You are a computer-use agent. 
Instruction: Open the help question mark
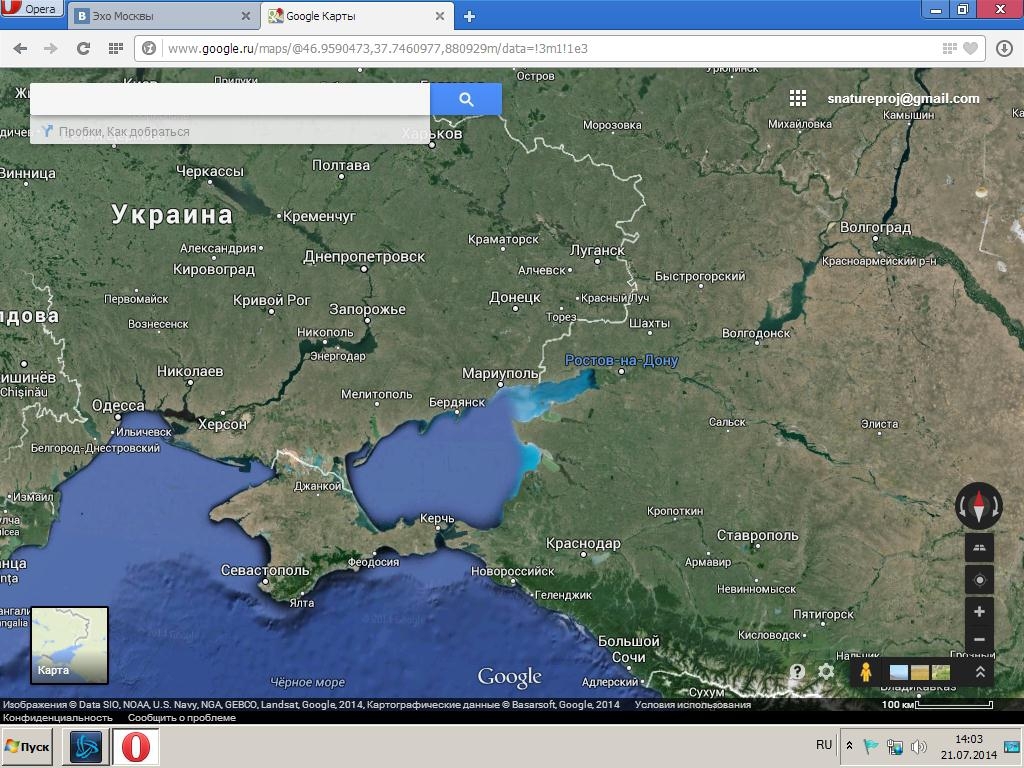[x=797, y=672]
